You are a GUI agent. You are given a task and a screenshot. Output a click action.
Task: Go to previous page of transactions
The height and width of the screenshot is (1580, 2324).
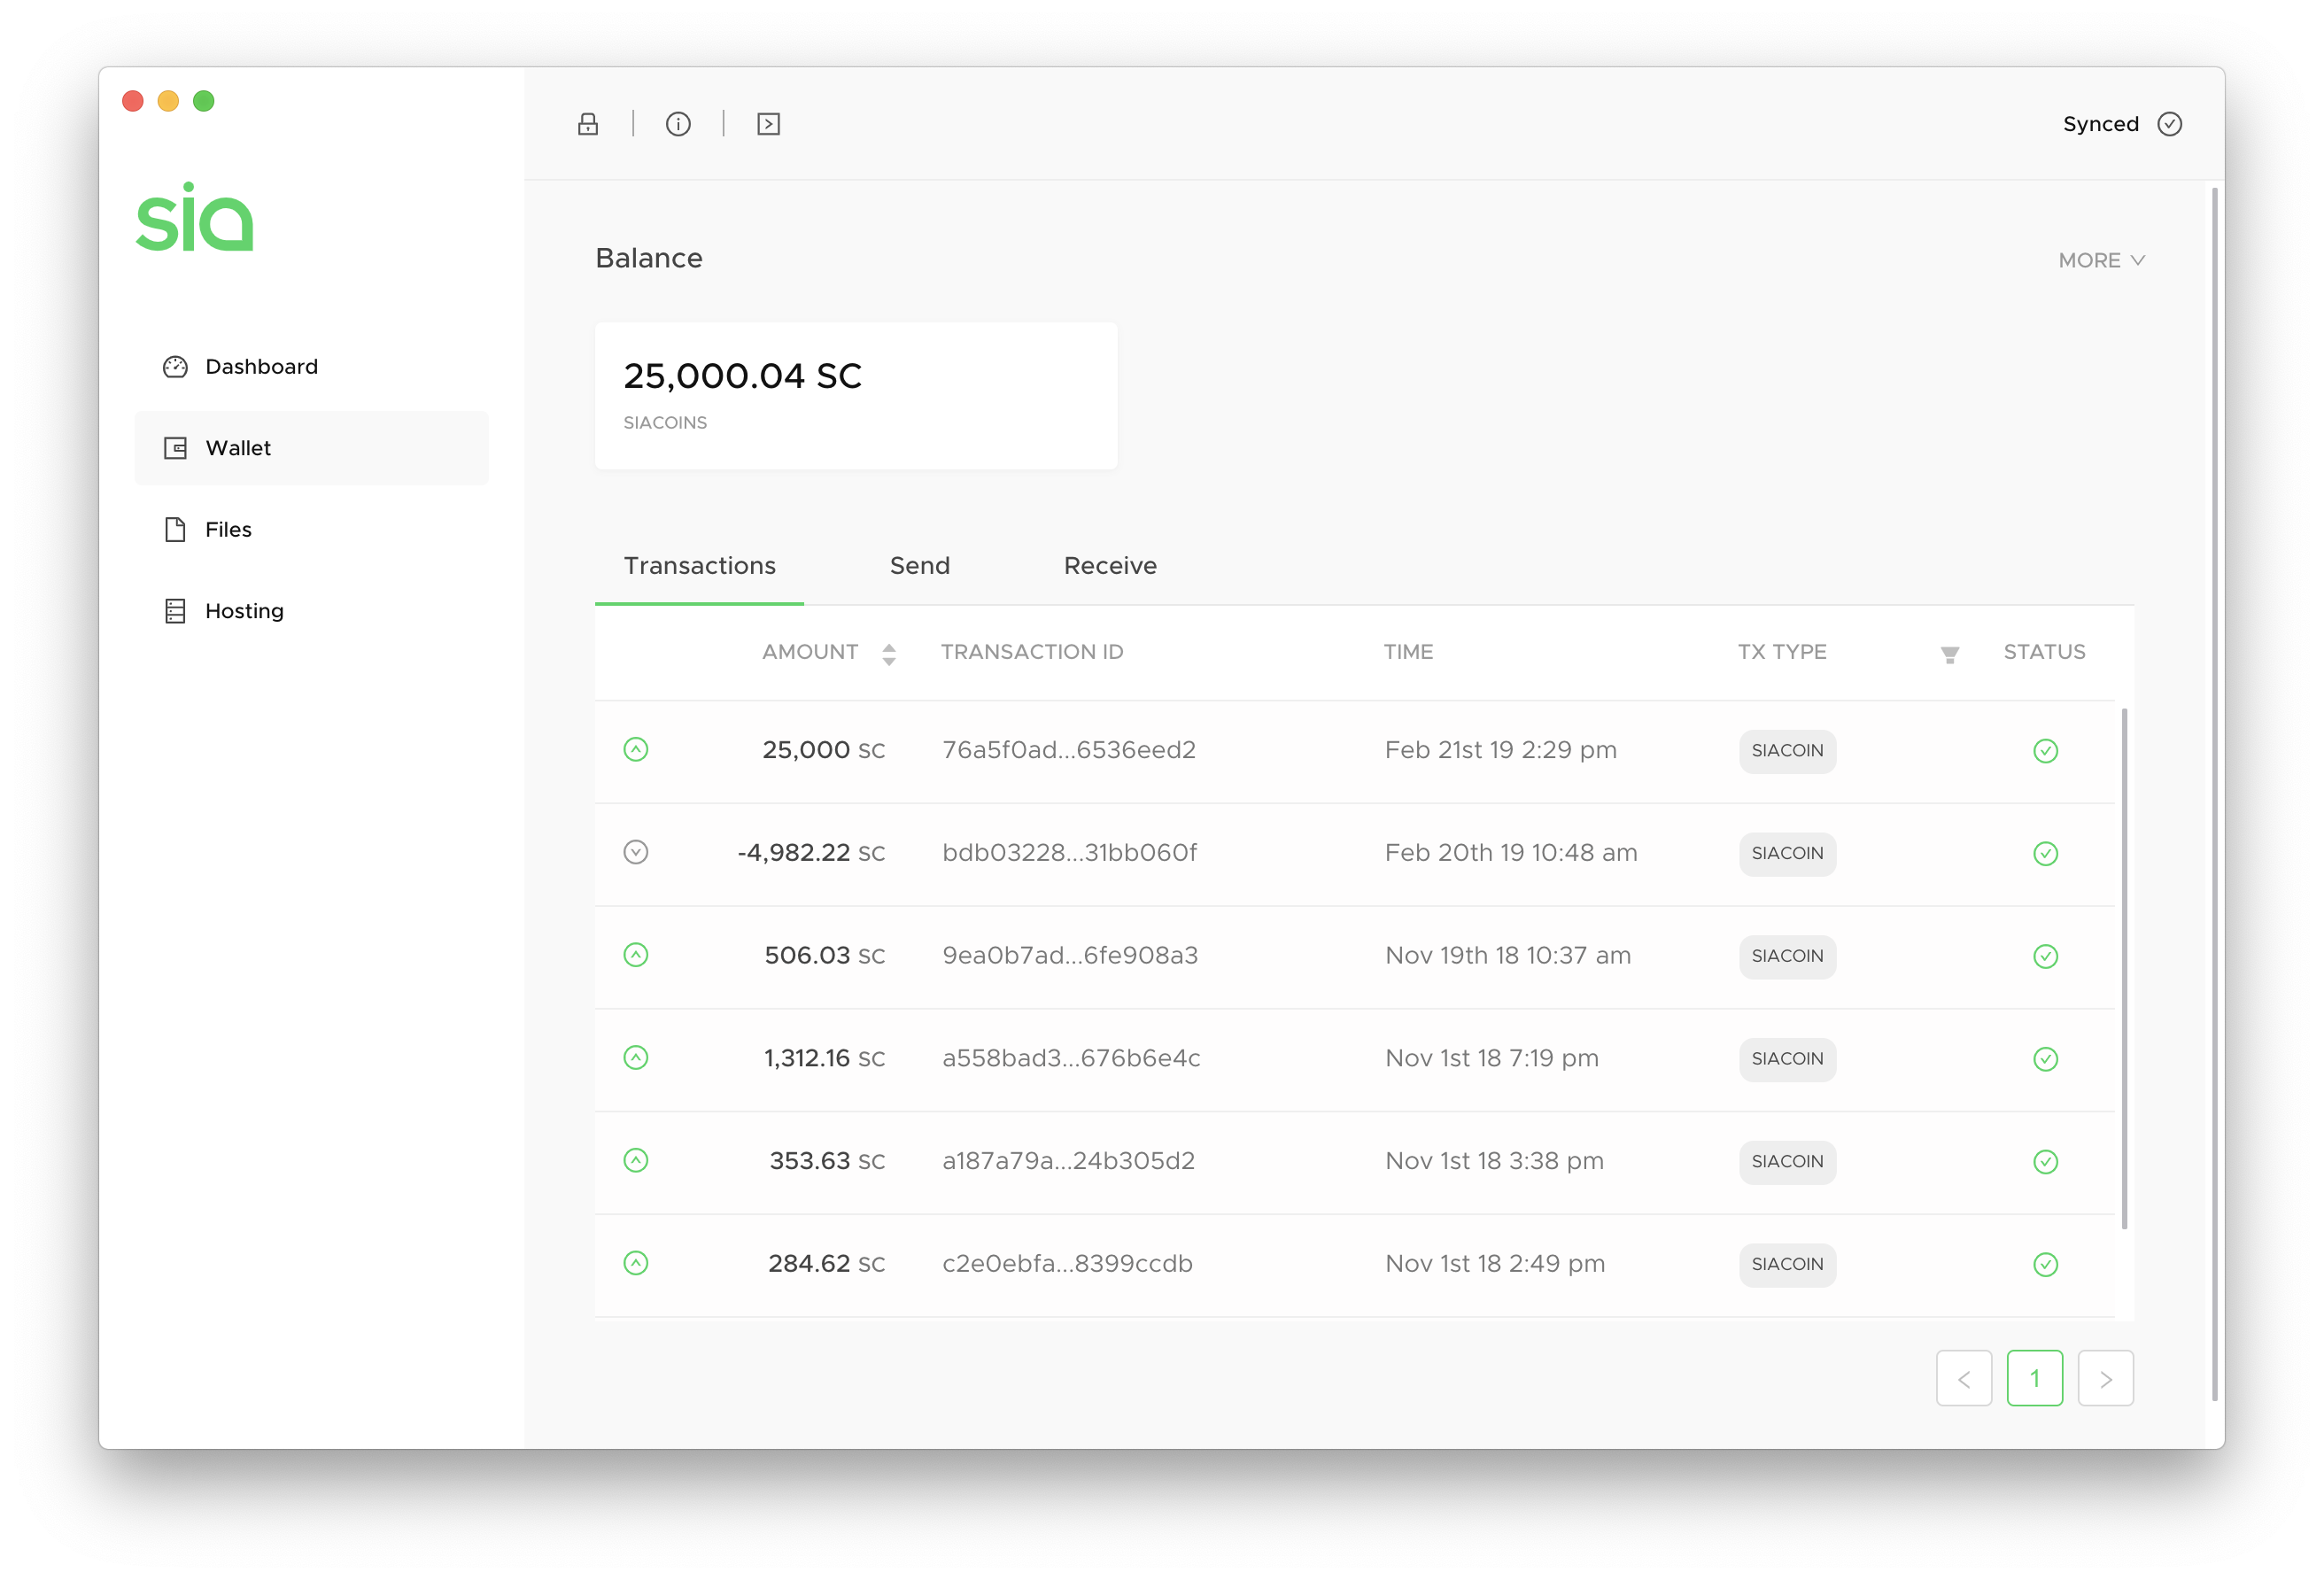click(1964, 1379)
